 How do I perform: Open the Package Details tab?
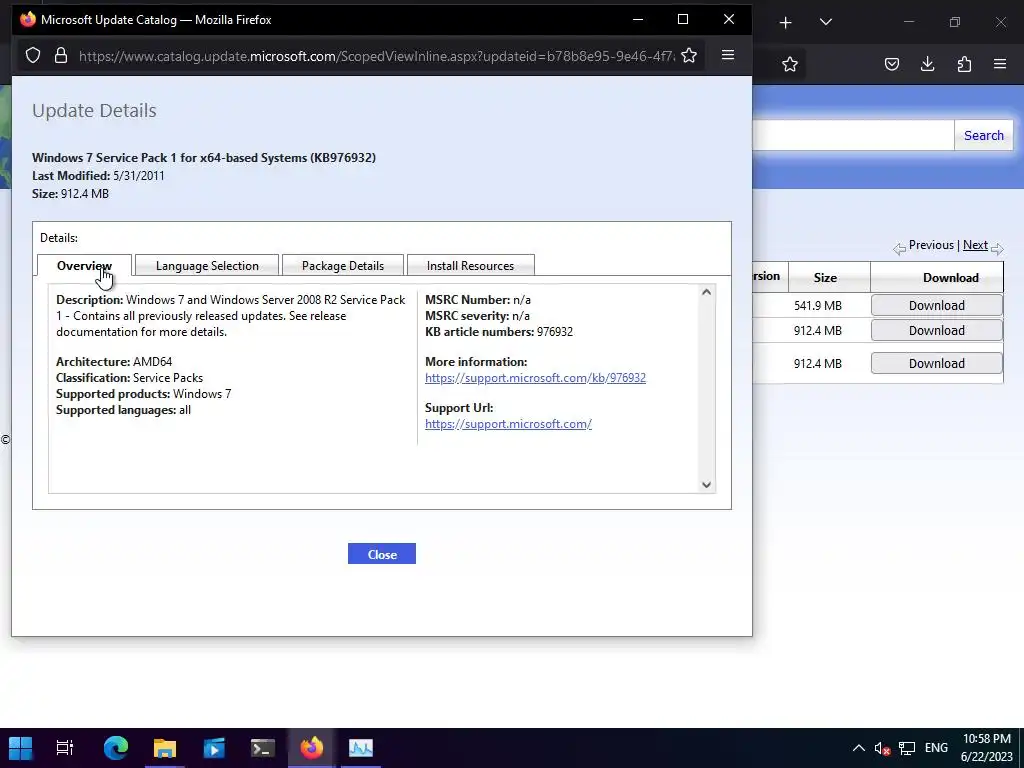pyautogui.click(x=343, y=266)
